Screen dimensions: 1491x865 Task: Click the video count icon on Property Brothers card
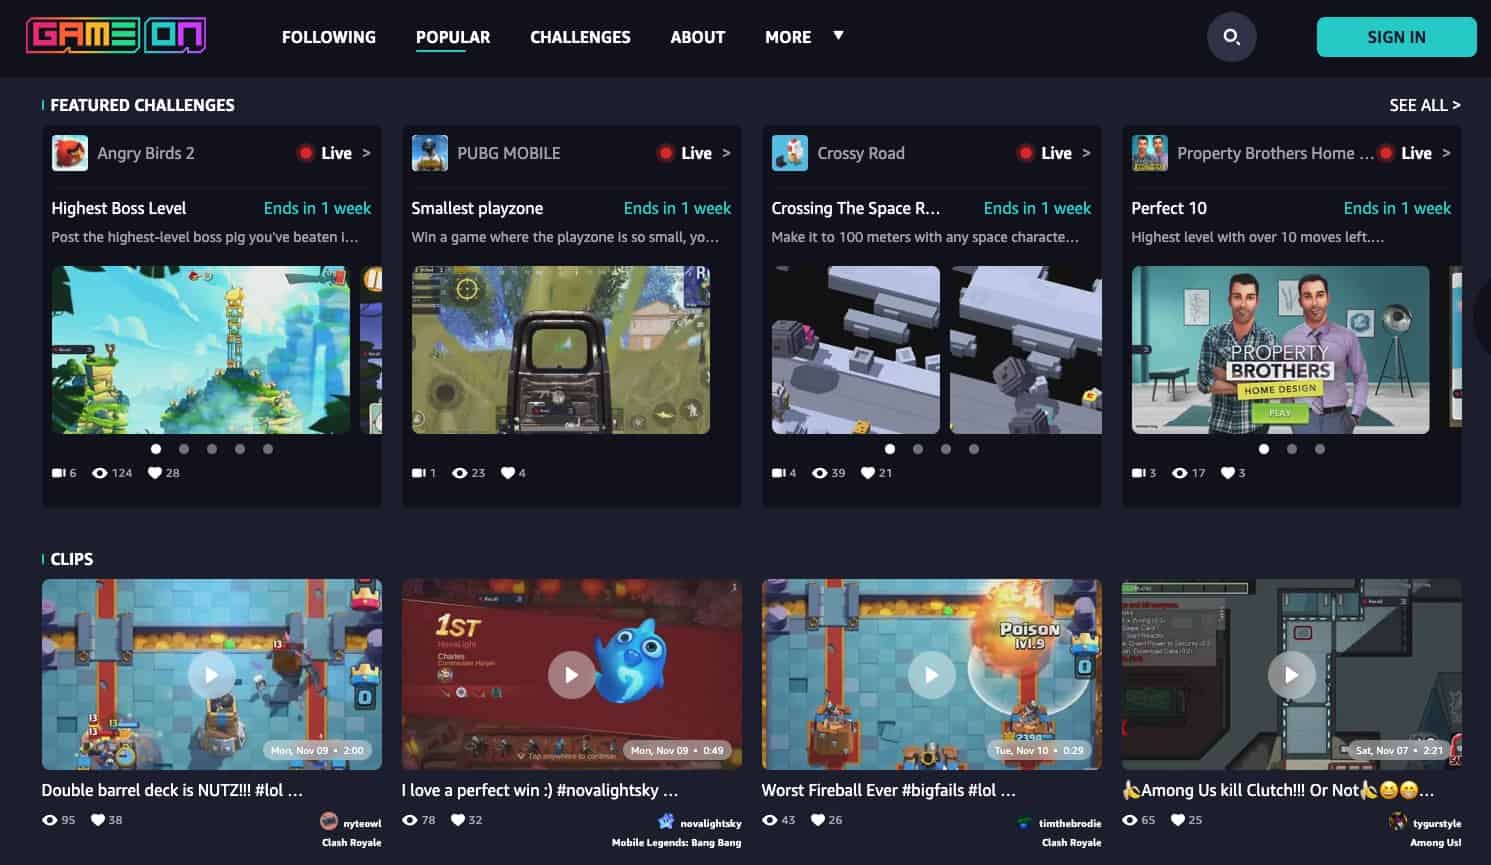(1138, 473)
